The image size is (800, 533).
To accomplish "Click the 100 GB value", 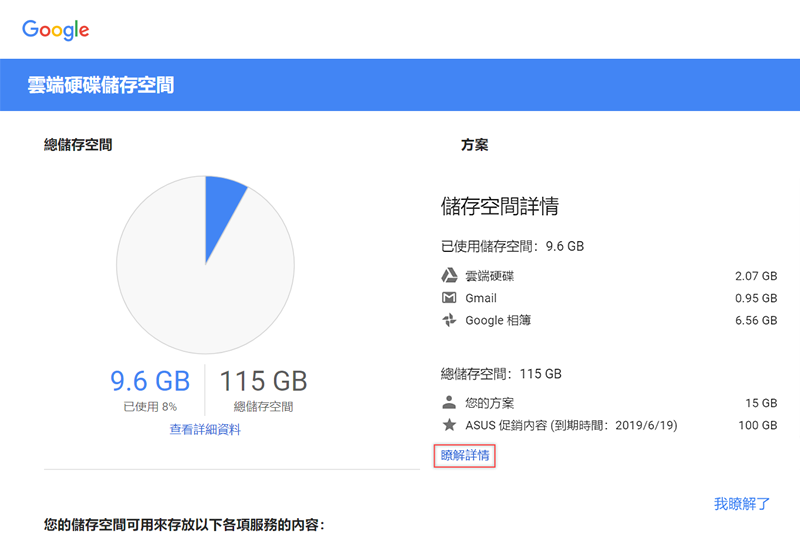I will click(758, 425).
